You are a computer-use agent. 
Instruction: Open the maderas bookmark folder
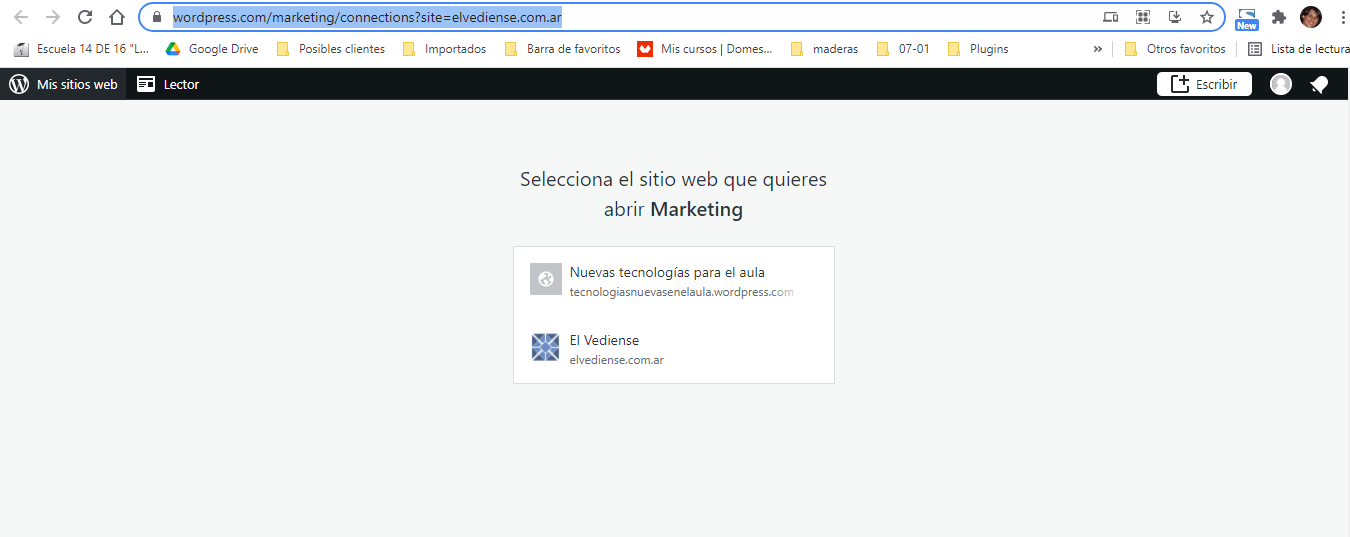tap(825, 49)
